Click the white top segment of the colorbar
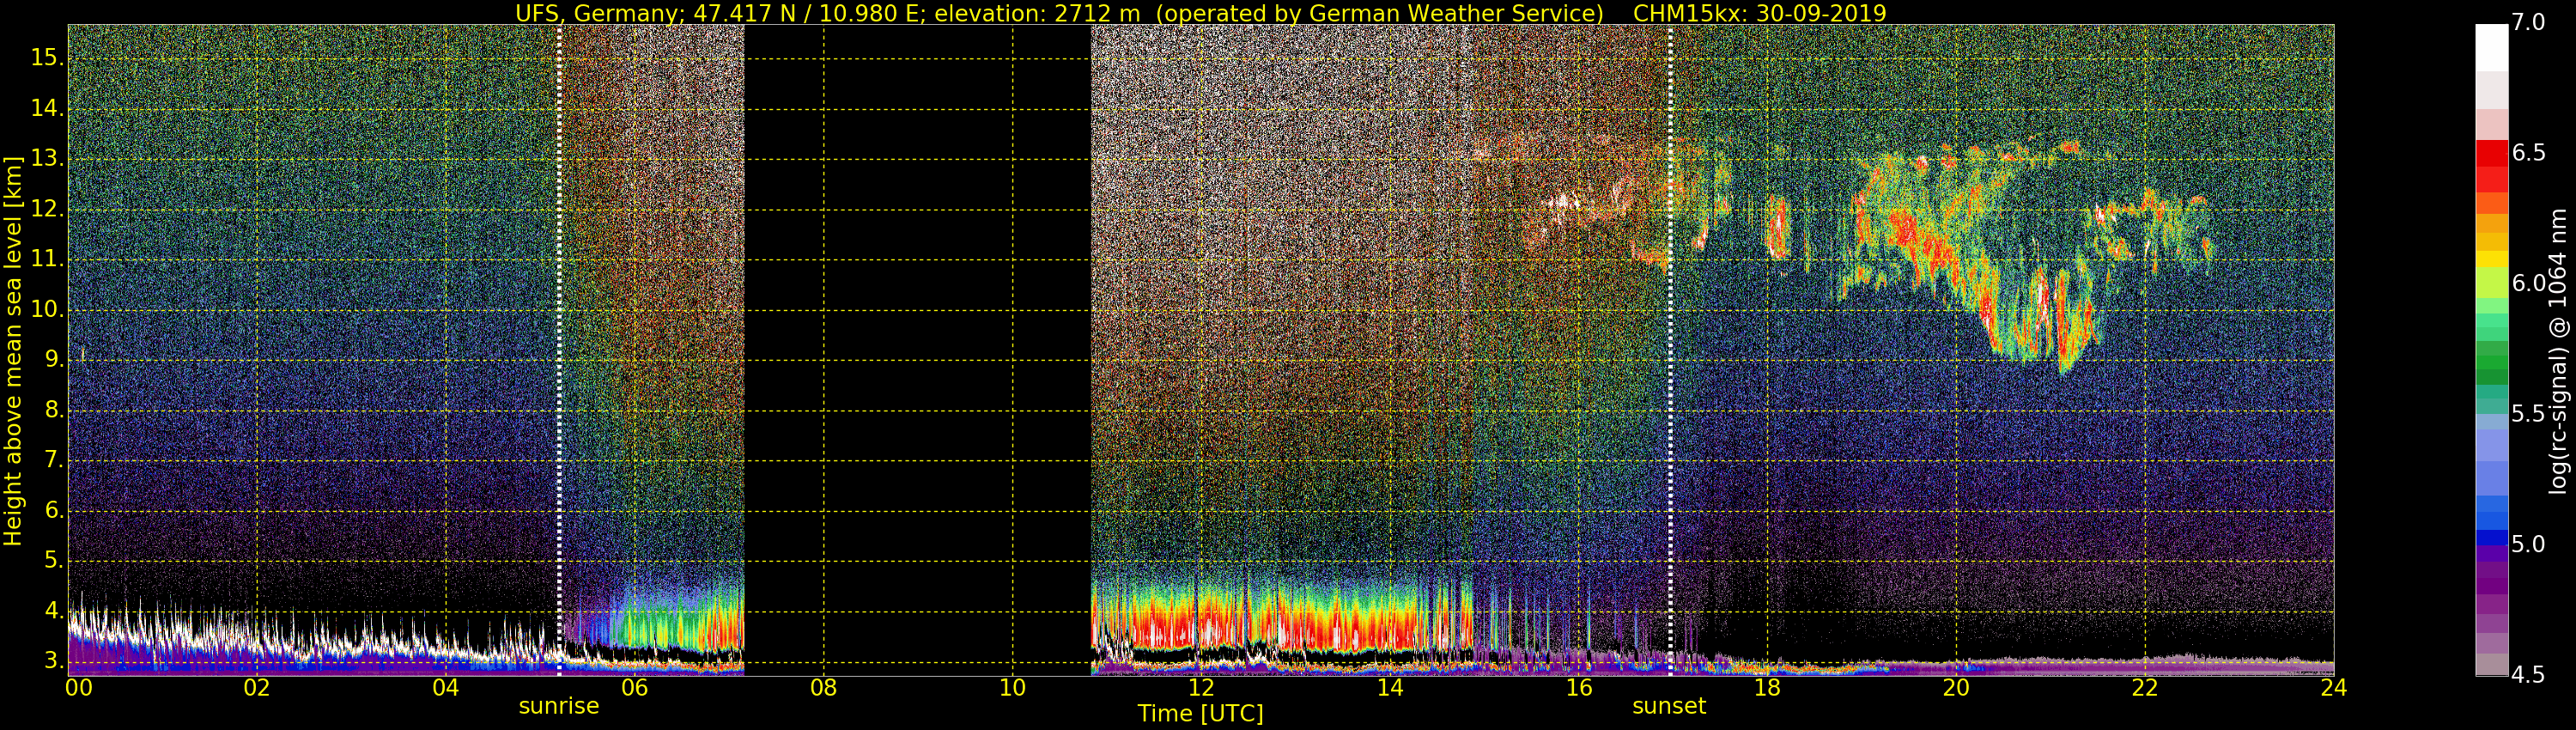This screenshot has height=730, width=2576. click(2492, 47)
